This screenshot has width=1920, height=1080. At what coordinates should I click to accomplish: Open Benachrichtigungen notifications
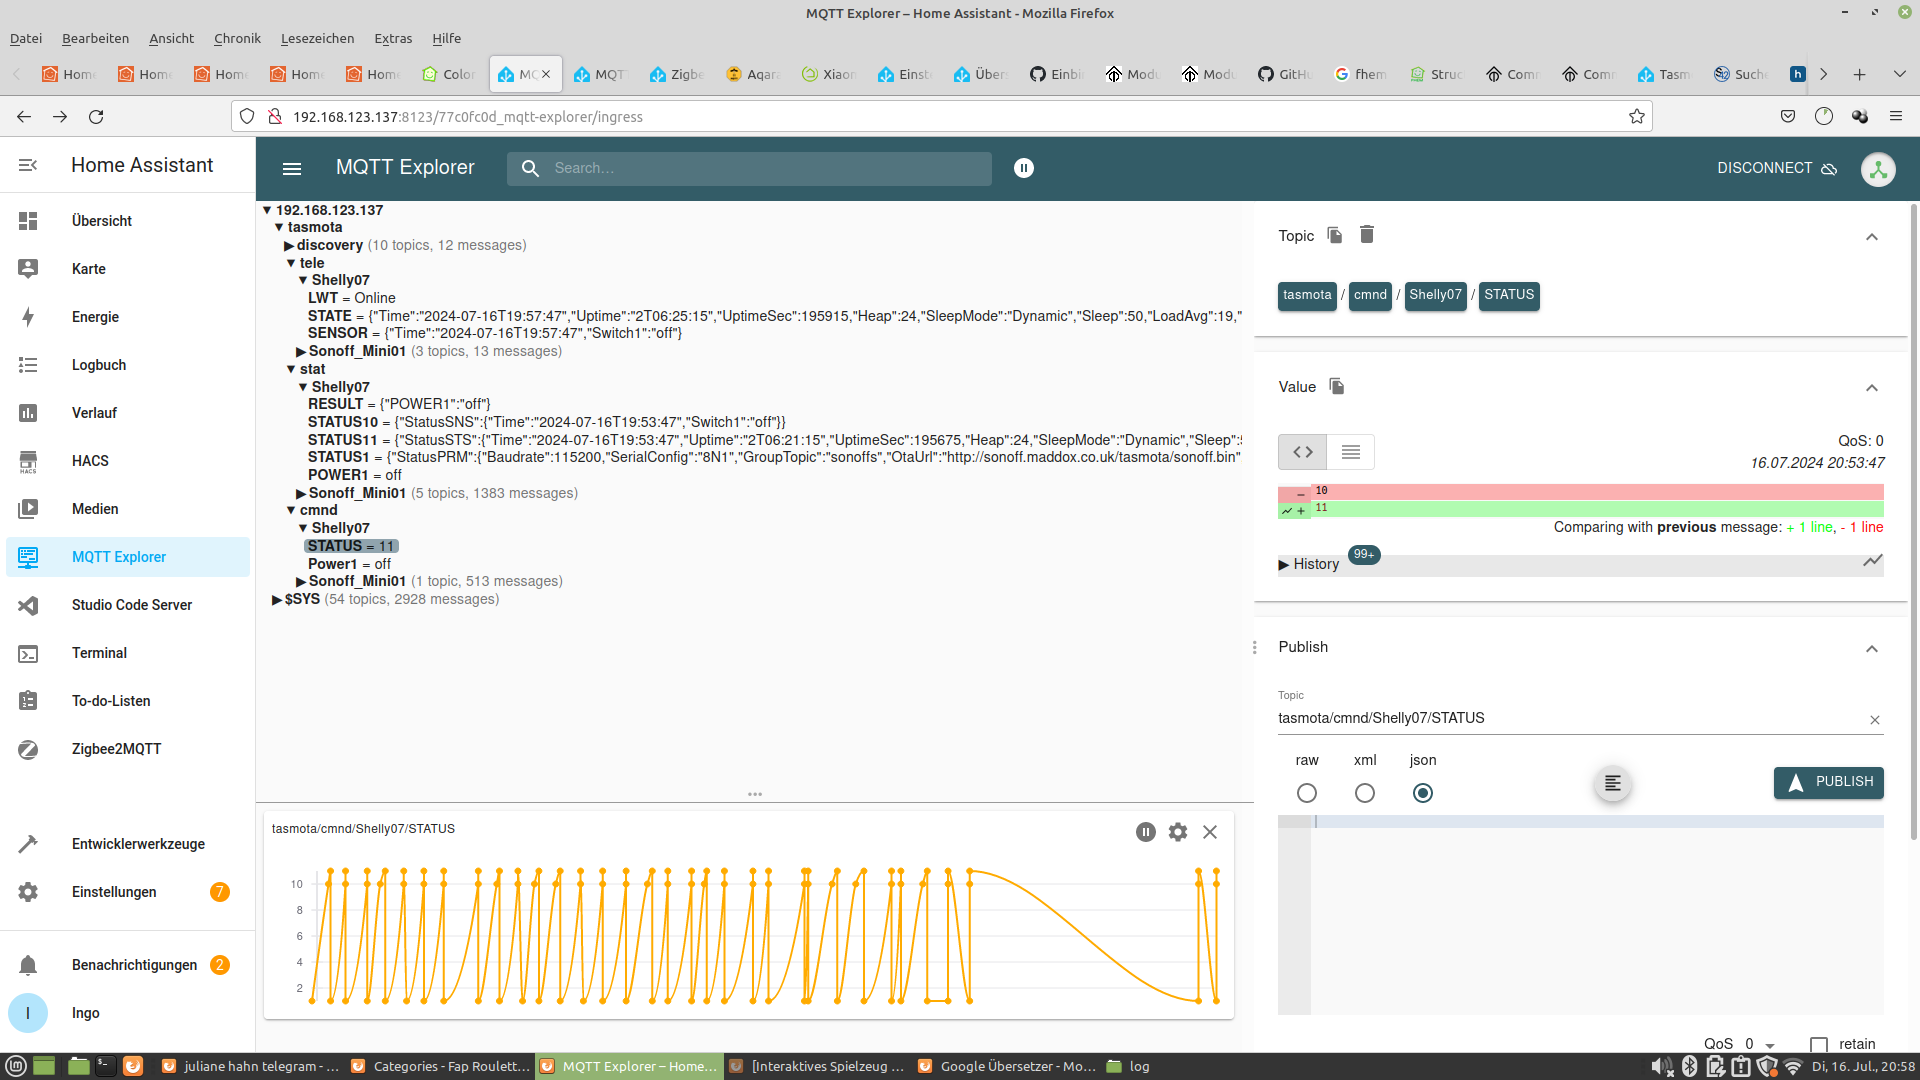click(127, 965)
